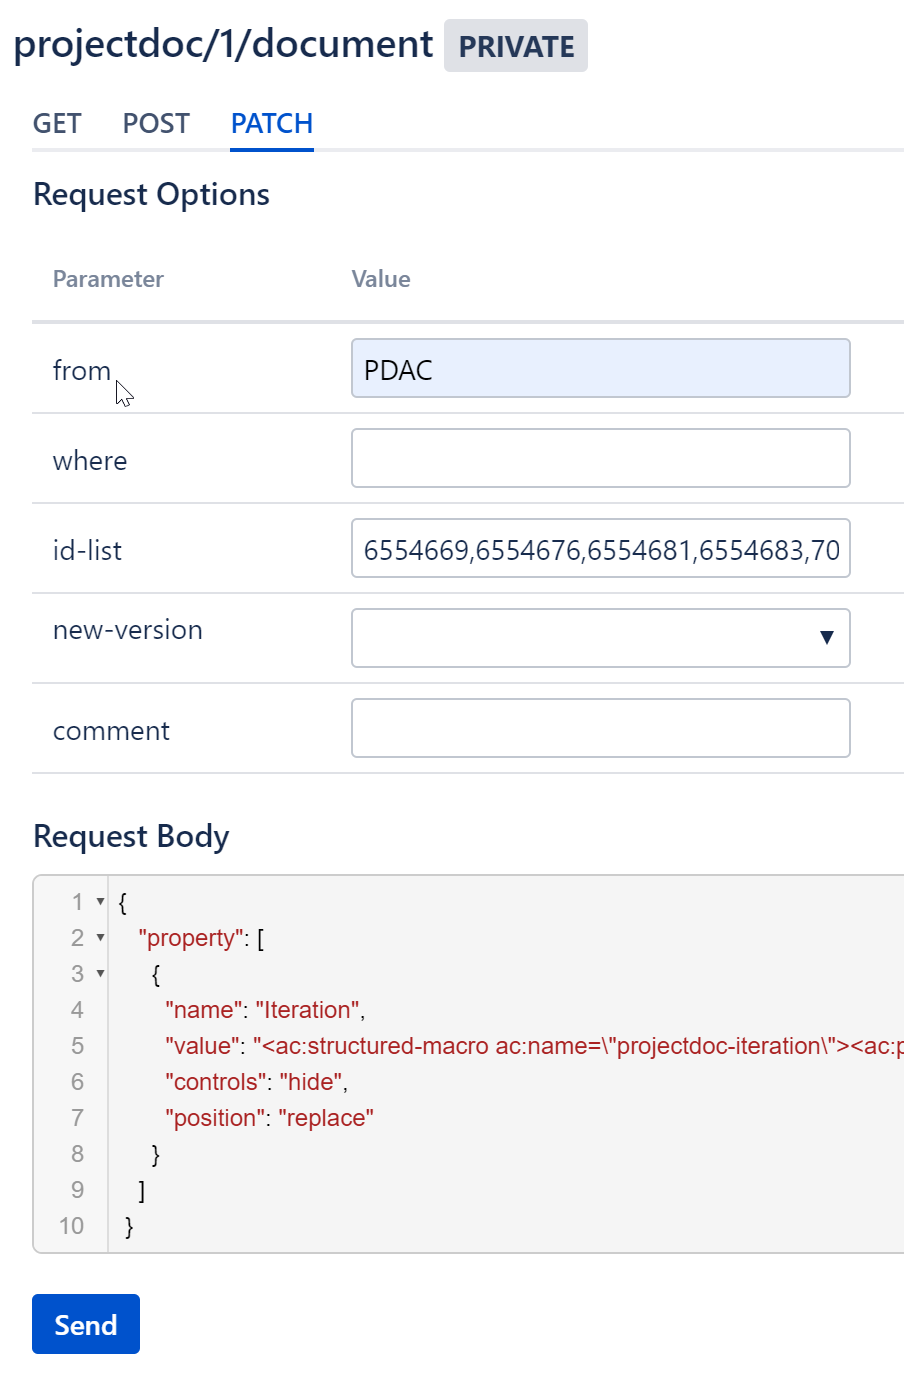Fold the "property" array at line 2
Viewport: 904px width, 1386px height.
pyautogui.click(x=100, y=938)
